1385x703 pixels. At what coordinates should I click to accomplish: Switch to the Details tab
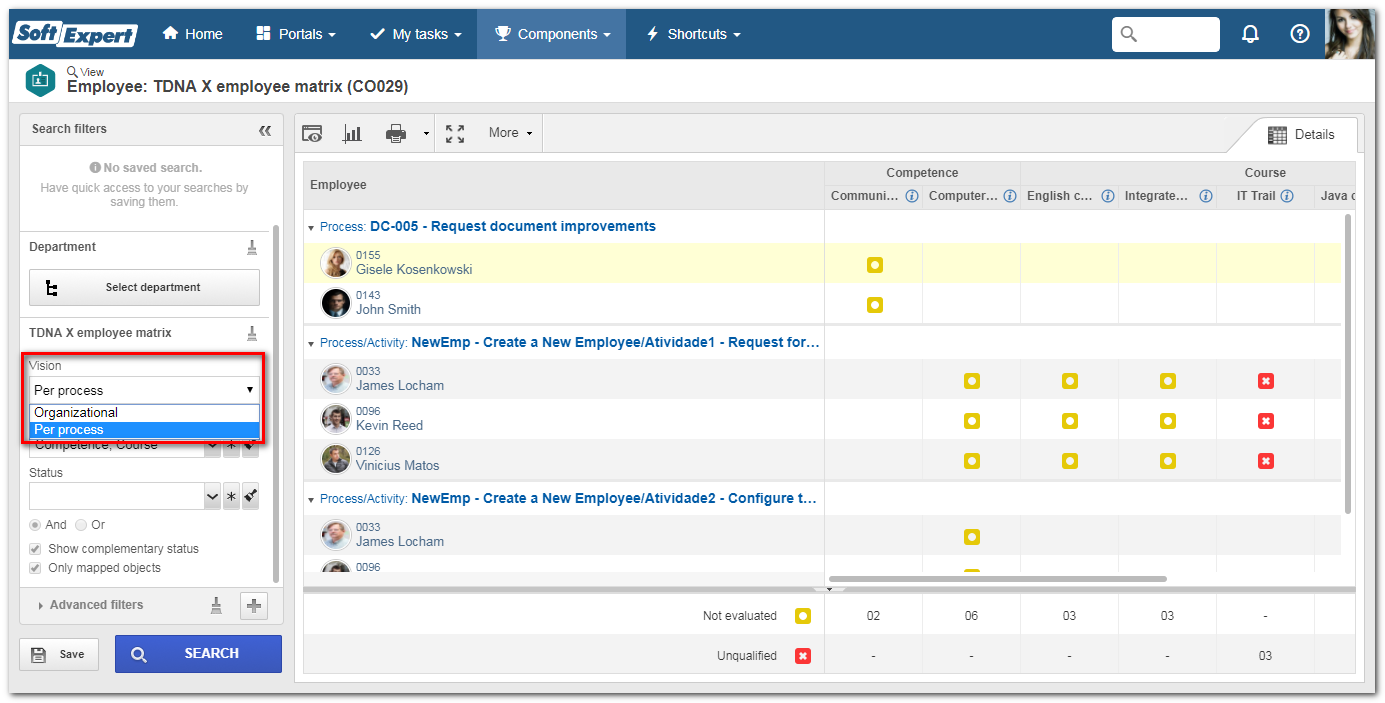click(1301, 134)
